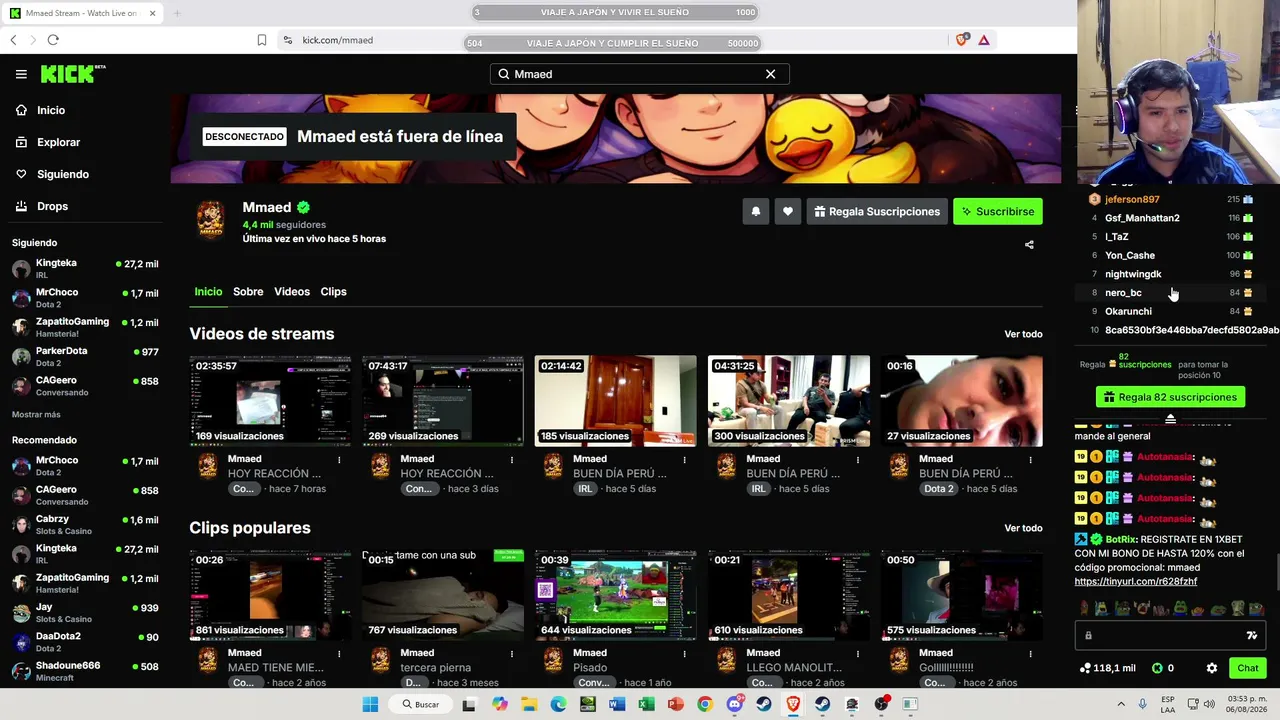Open options for the 169 visualizaciones video

point(339,460)
